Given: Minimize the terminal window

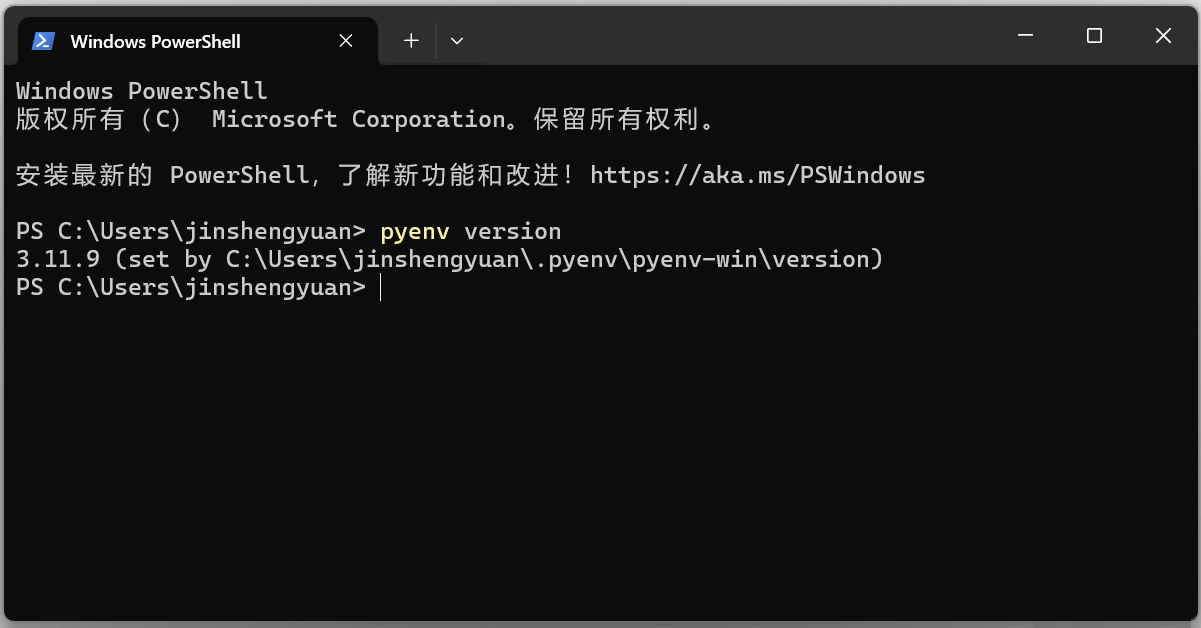Looking at the screenshot, I should [x=1025, y=36].
